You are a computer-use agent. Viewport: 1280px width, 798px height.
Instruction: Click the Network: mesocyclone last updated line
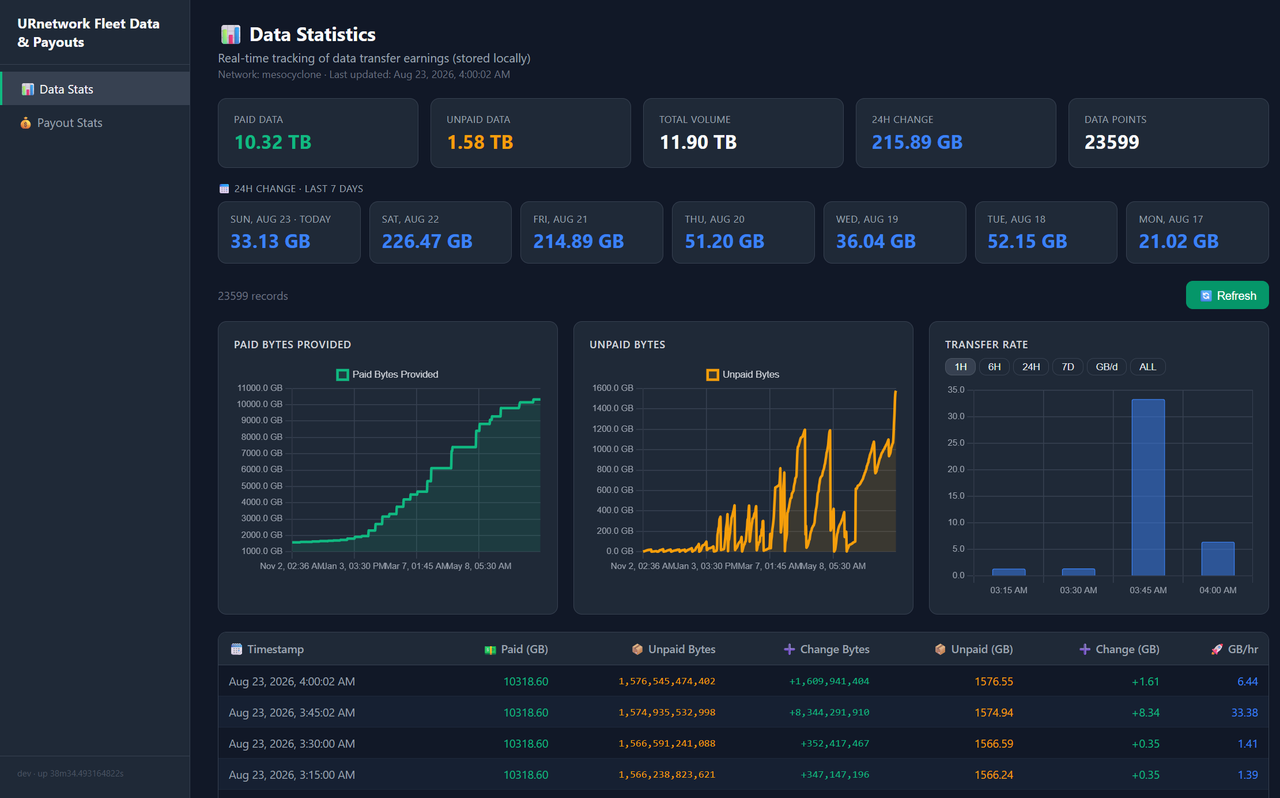point(364,74)
